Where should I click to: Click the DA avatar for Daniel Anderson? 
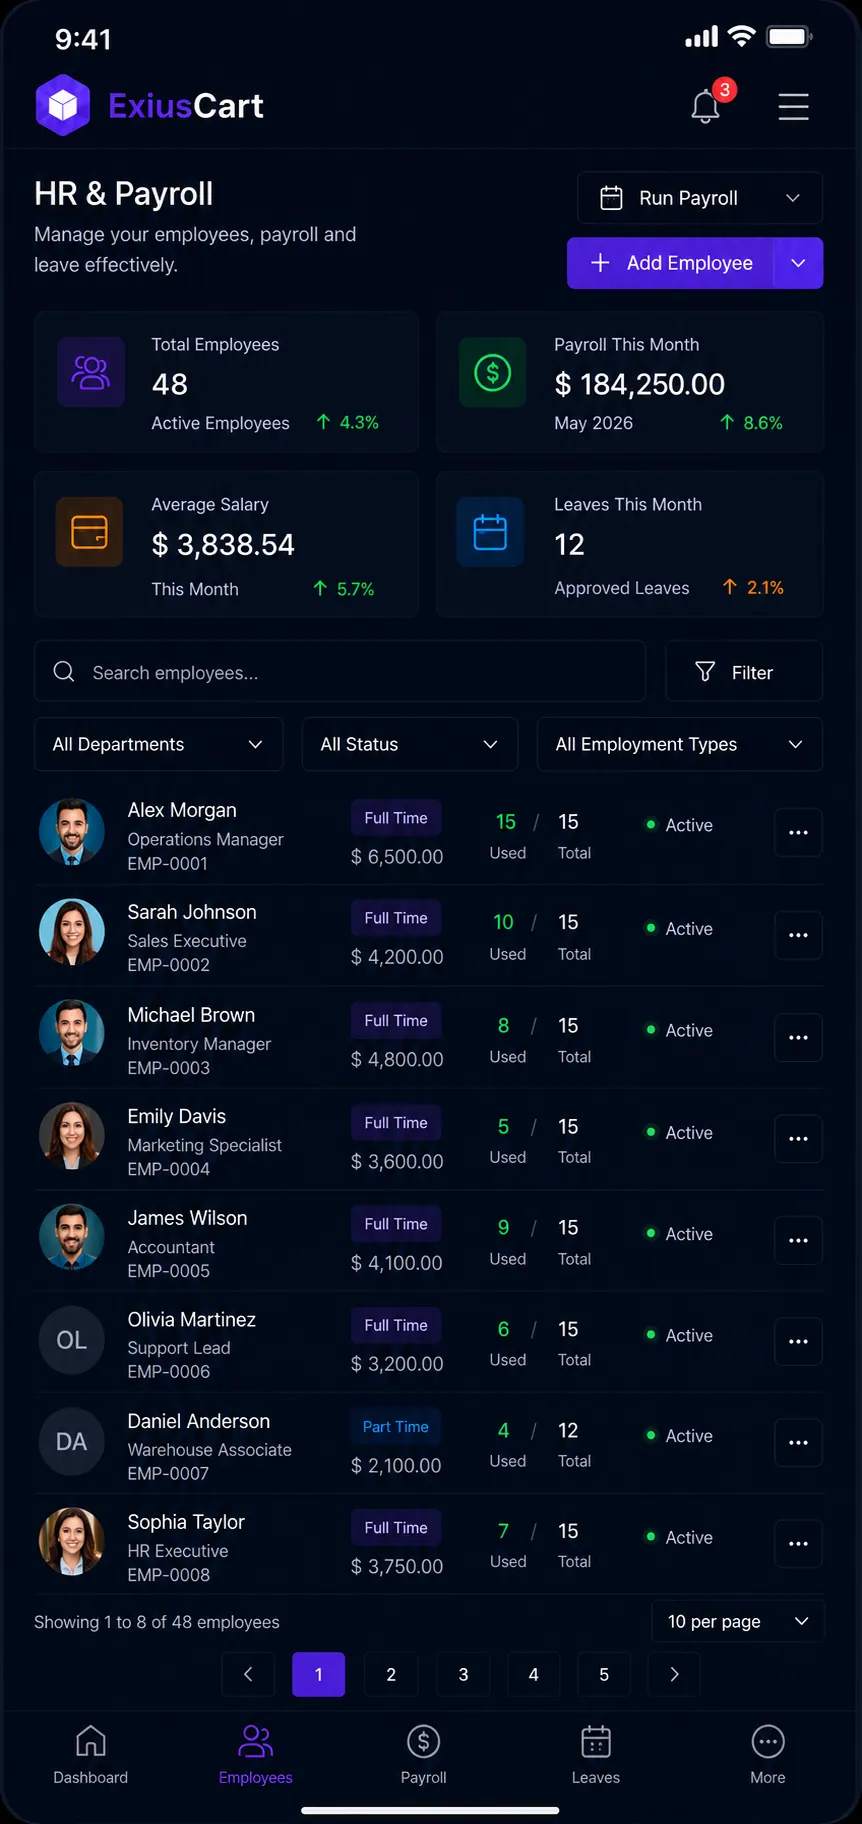pos(72,1442)
